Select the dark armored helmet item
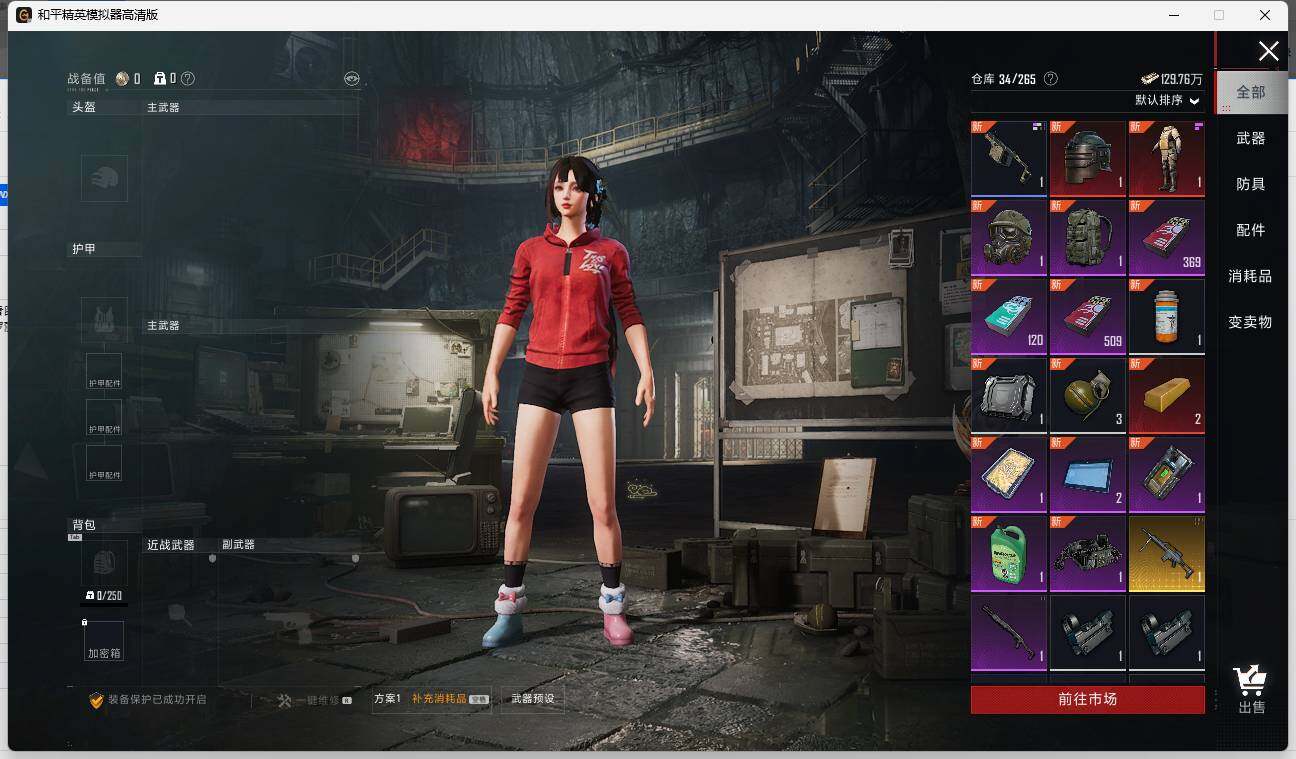 click(1088, 158)
